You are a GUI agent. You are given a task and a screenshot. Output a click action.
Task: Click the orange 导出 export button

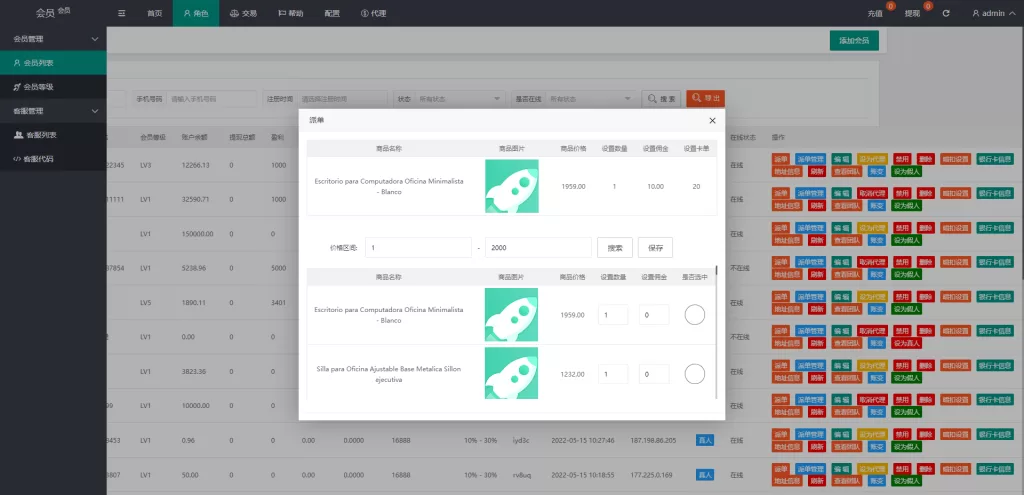[706, 99]
